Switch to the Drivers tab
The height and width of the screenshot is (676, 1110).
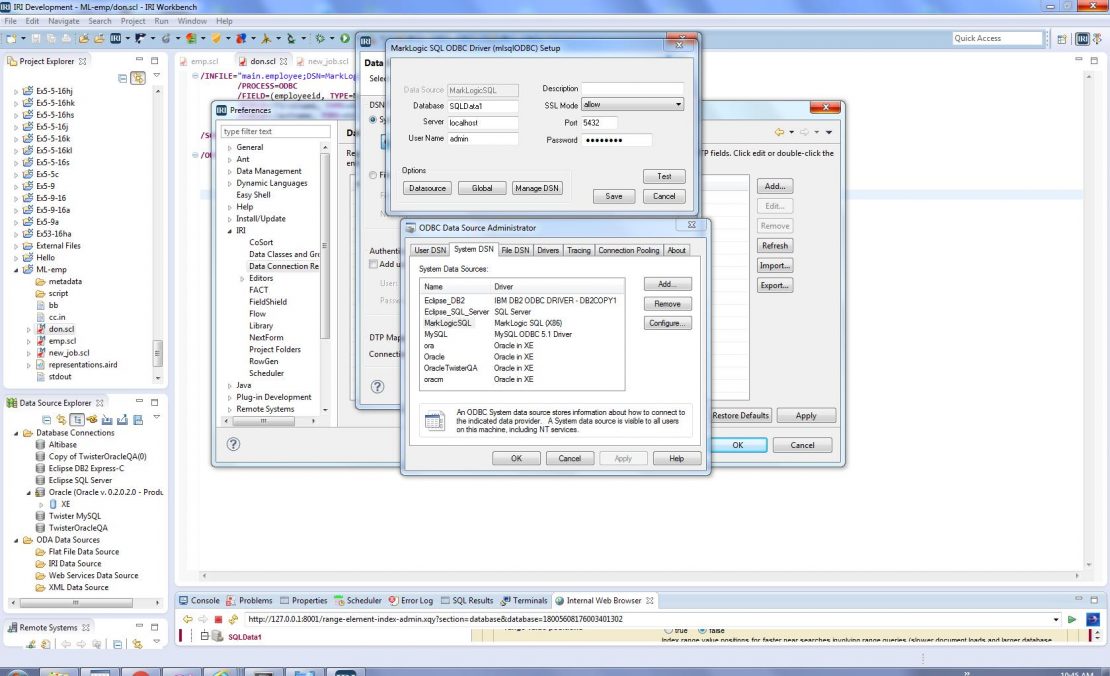548,251
